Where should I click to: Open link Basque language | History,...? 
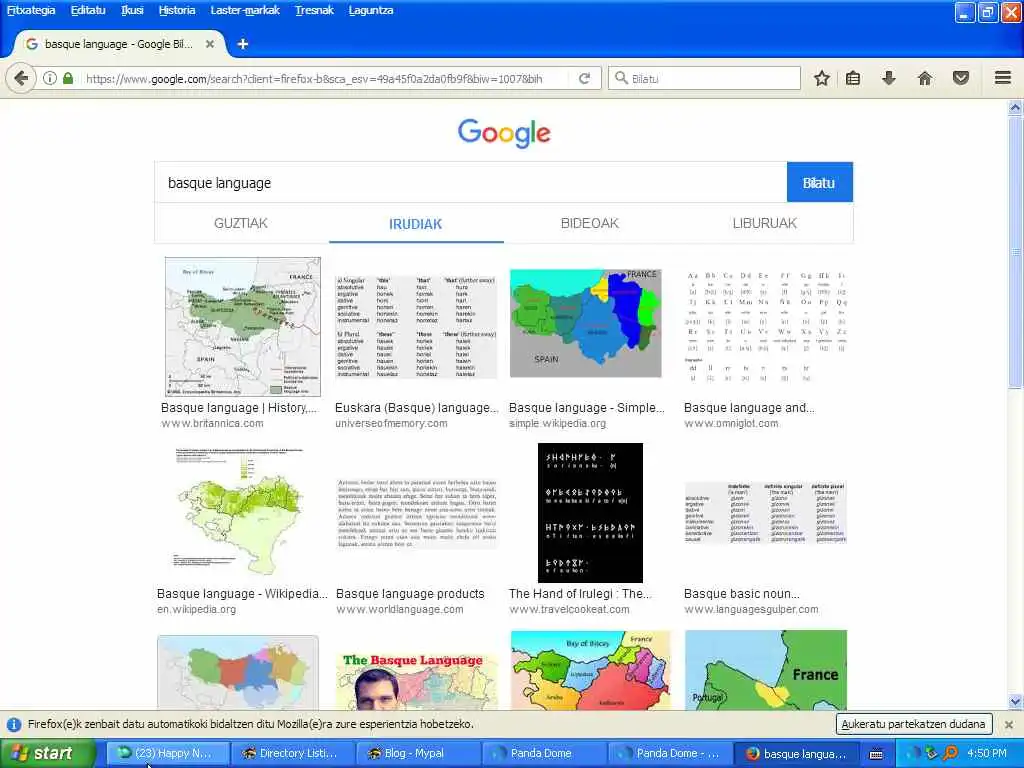(239, 408)
